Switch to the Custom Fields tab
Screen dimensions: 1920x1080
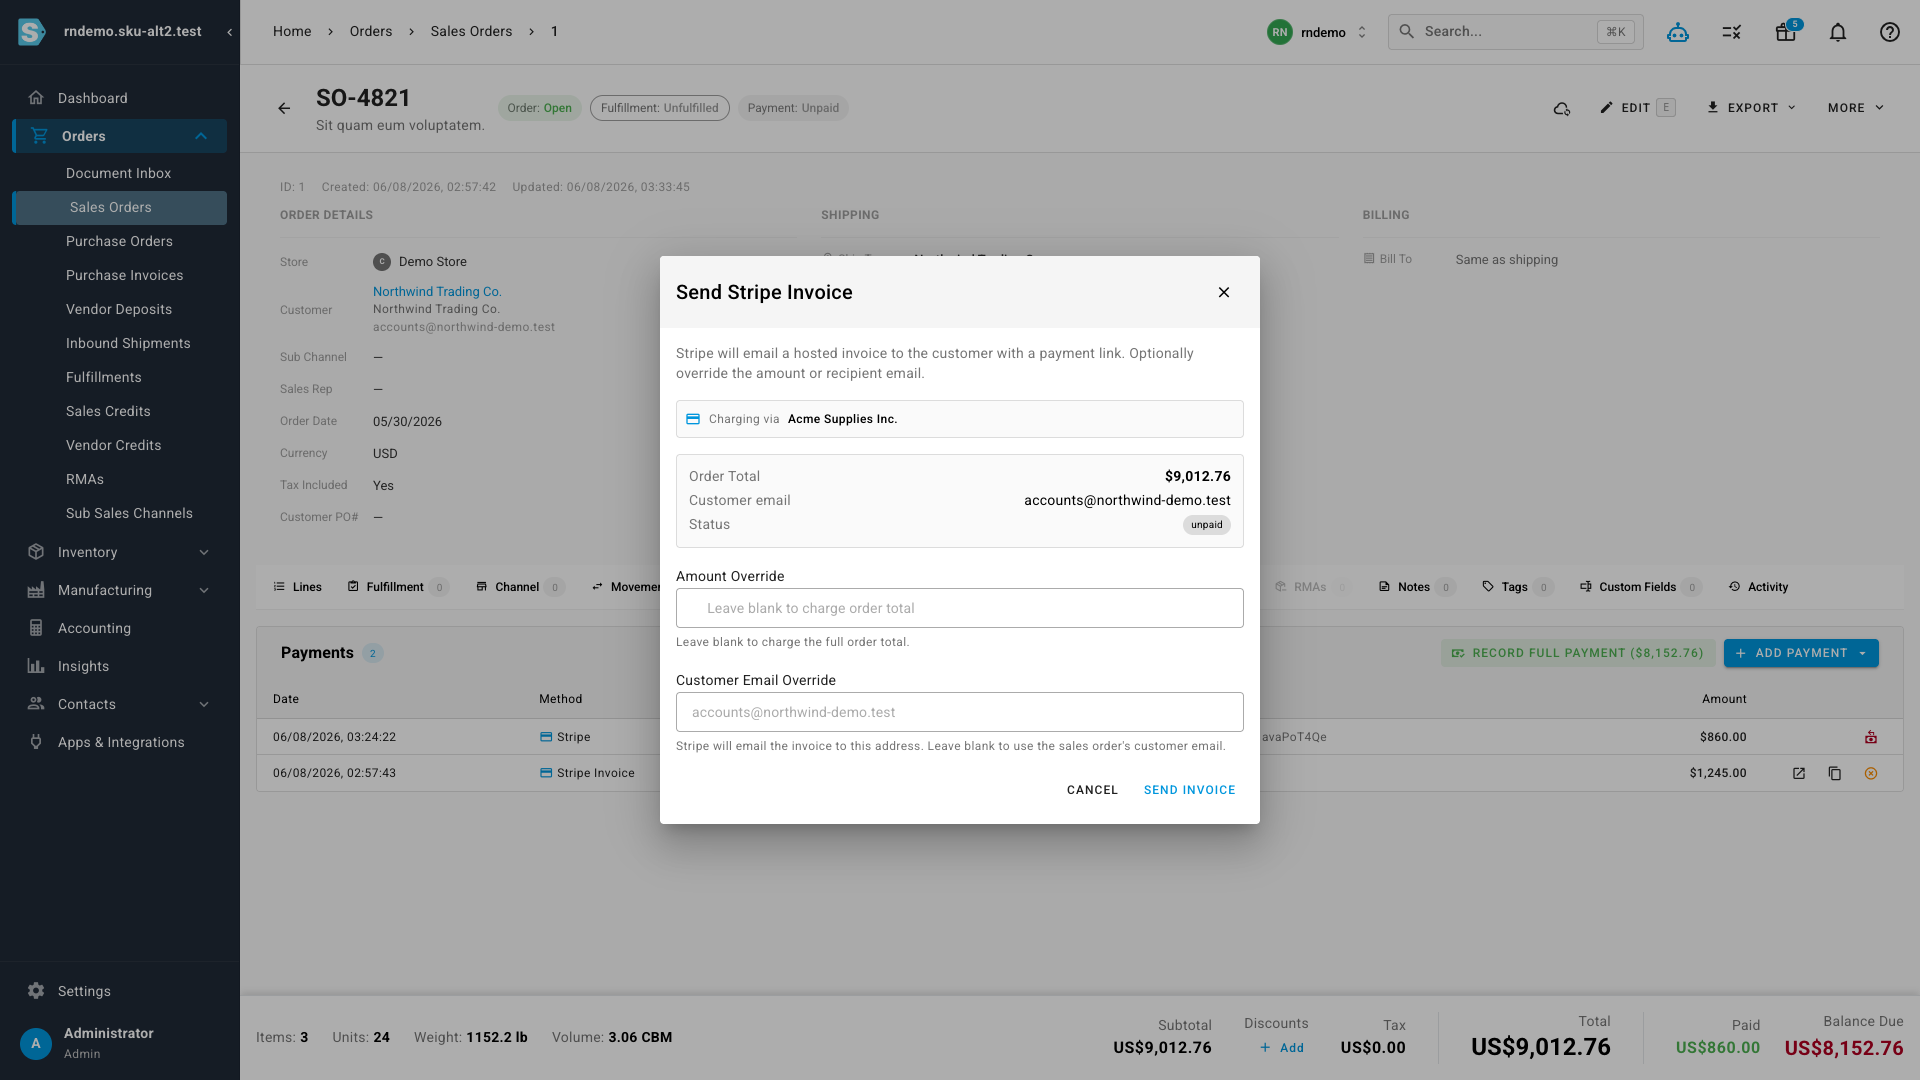point(1639,587)
